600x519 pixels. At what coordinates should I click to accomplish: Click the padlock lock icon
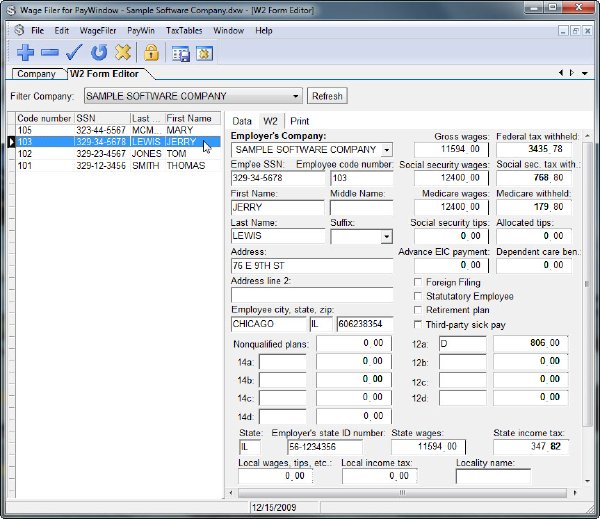click(151, 53)
